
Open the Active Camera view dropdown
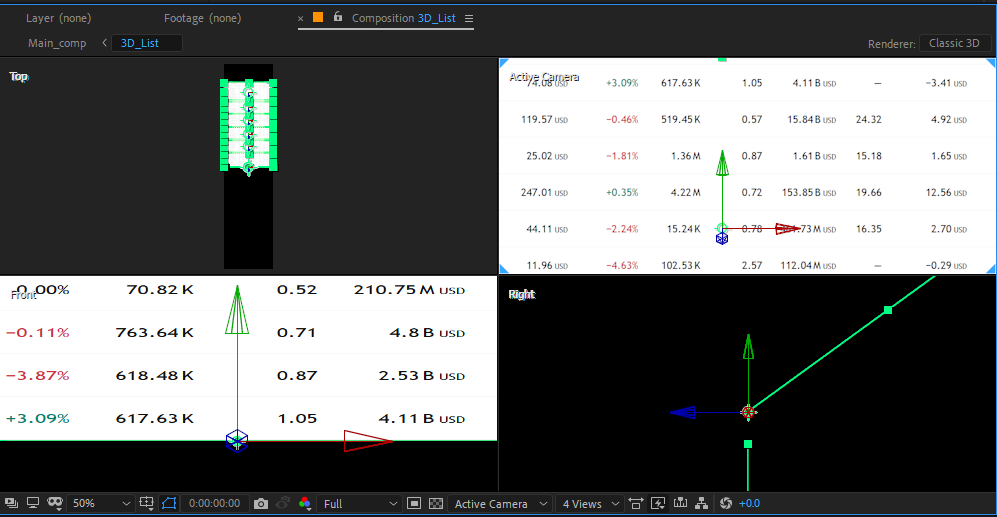(x=500, y=504)
